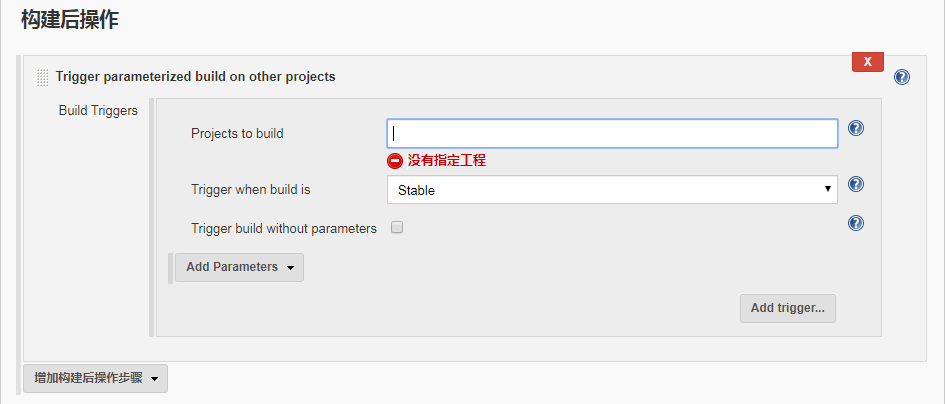The height and width of the screenshot is (404, 947).
Task: Select the Trigger parameterized build on other projects title
Action: pyautogui.click(x=196, y=77)
